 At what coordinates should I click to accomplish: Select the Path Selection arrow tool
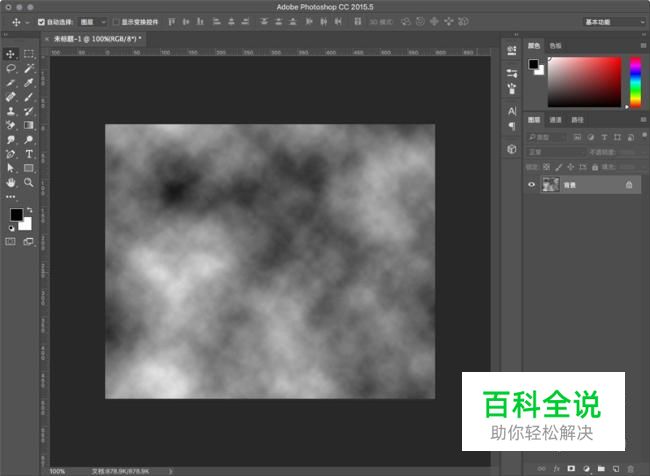[x=10, y=168]
